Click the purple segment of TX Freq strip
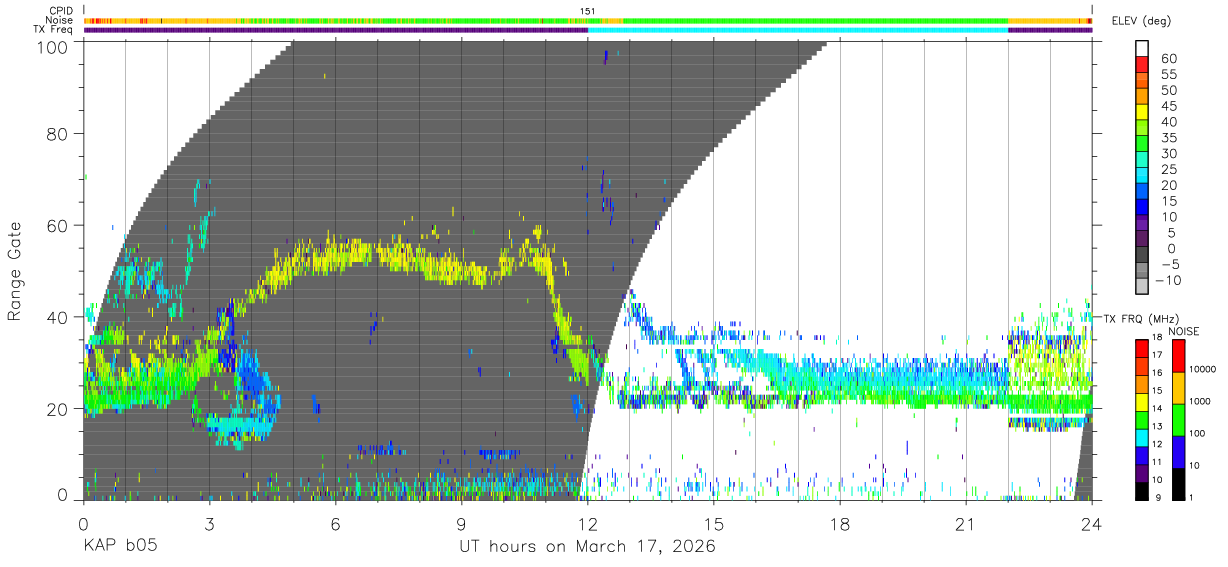The image size is (1228, 567). [x=336, y=30]
